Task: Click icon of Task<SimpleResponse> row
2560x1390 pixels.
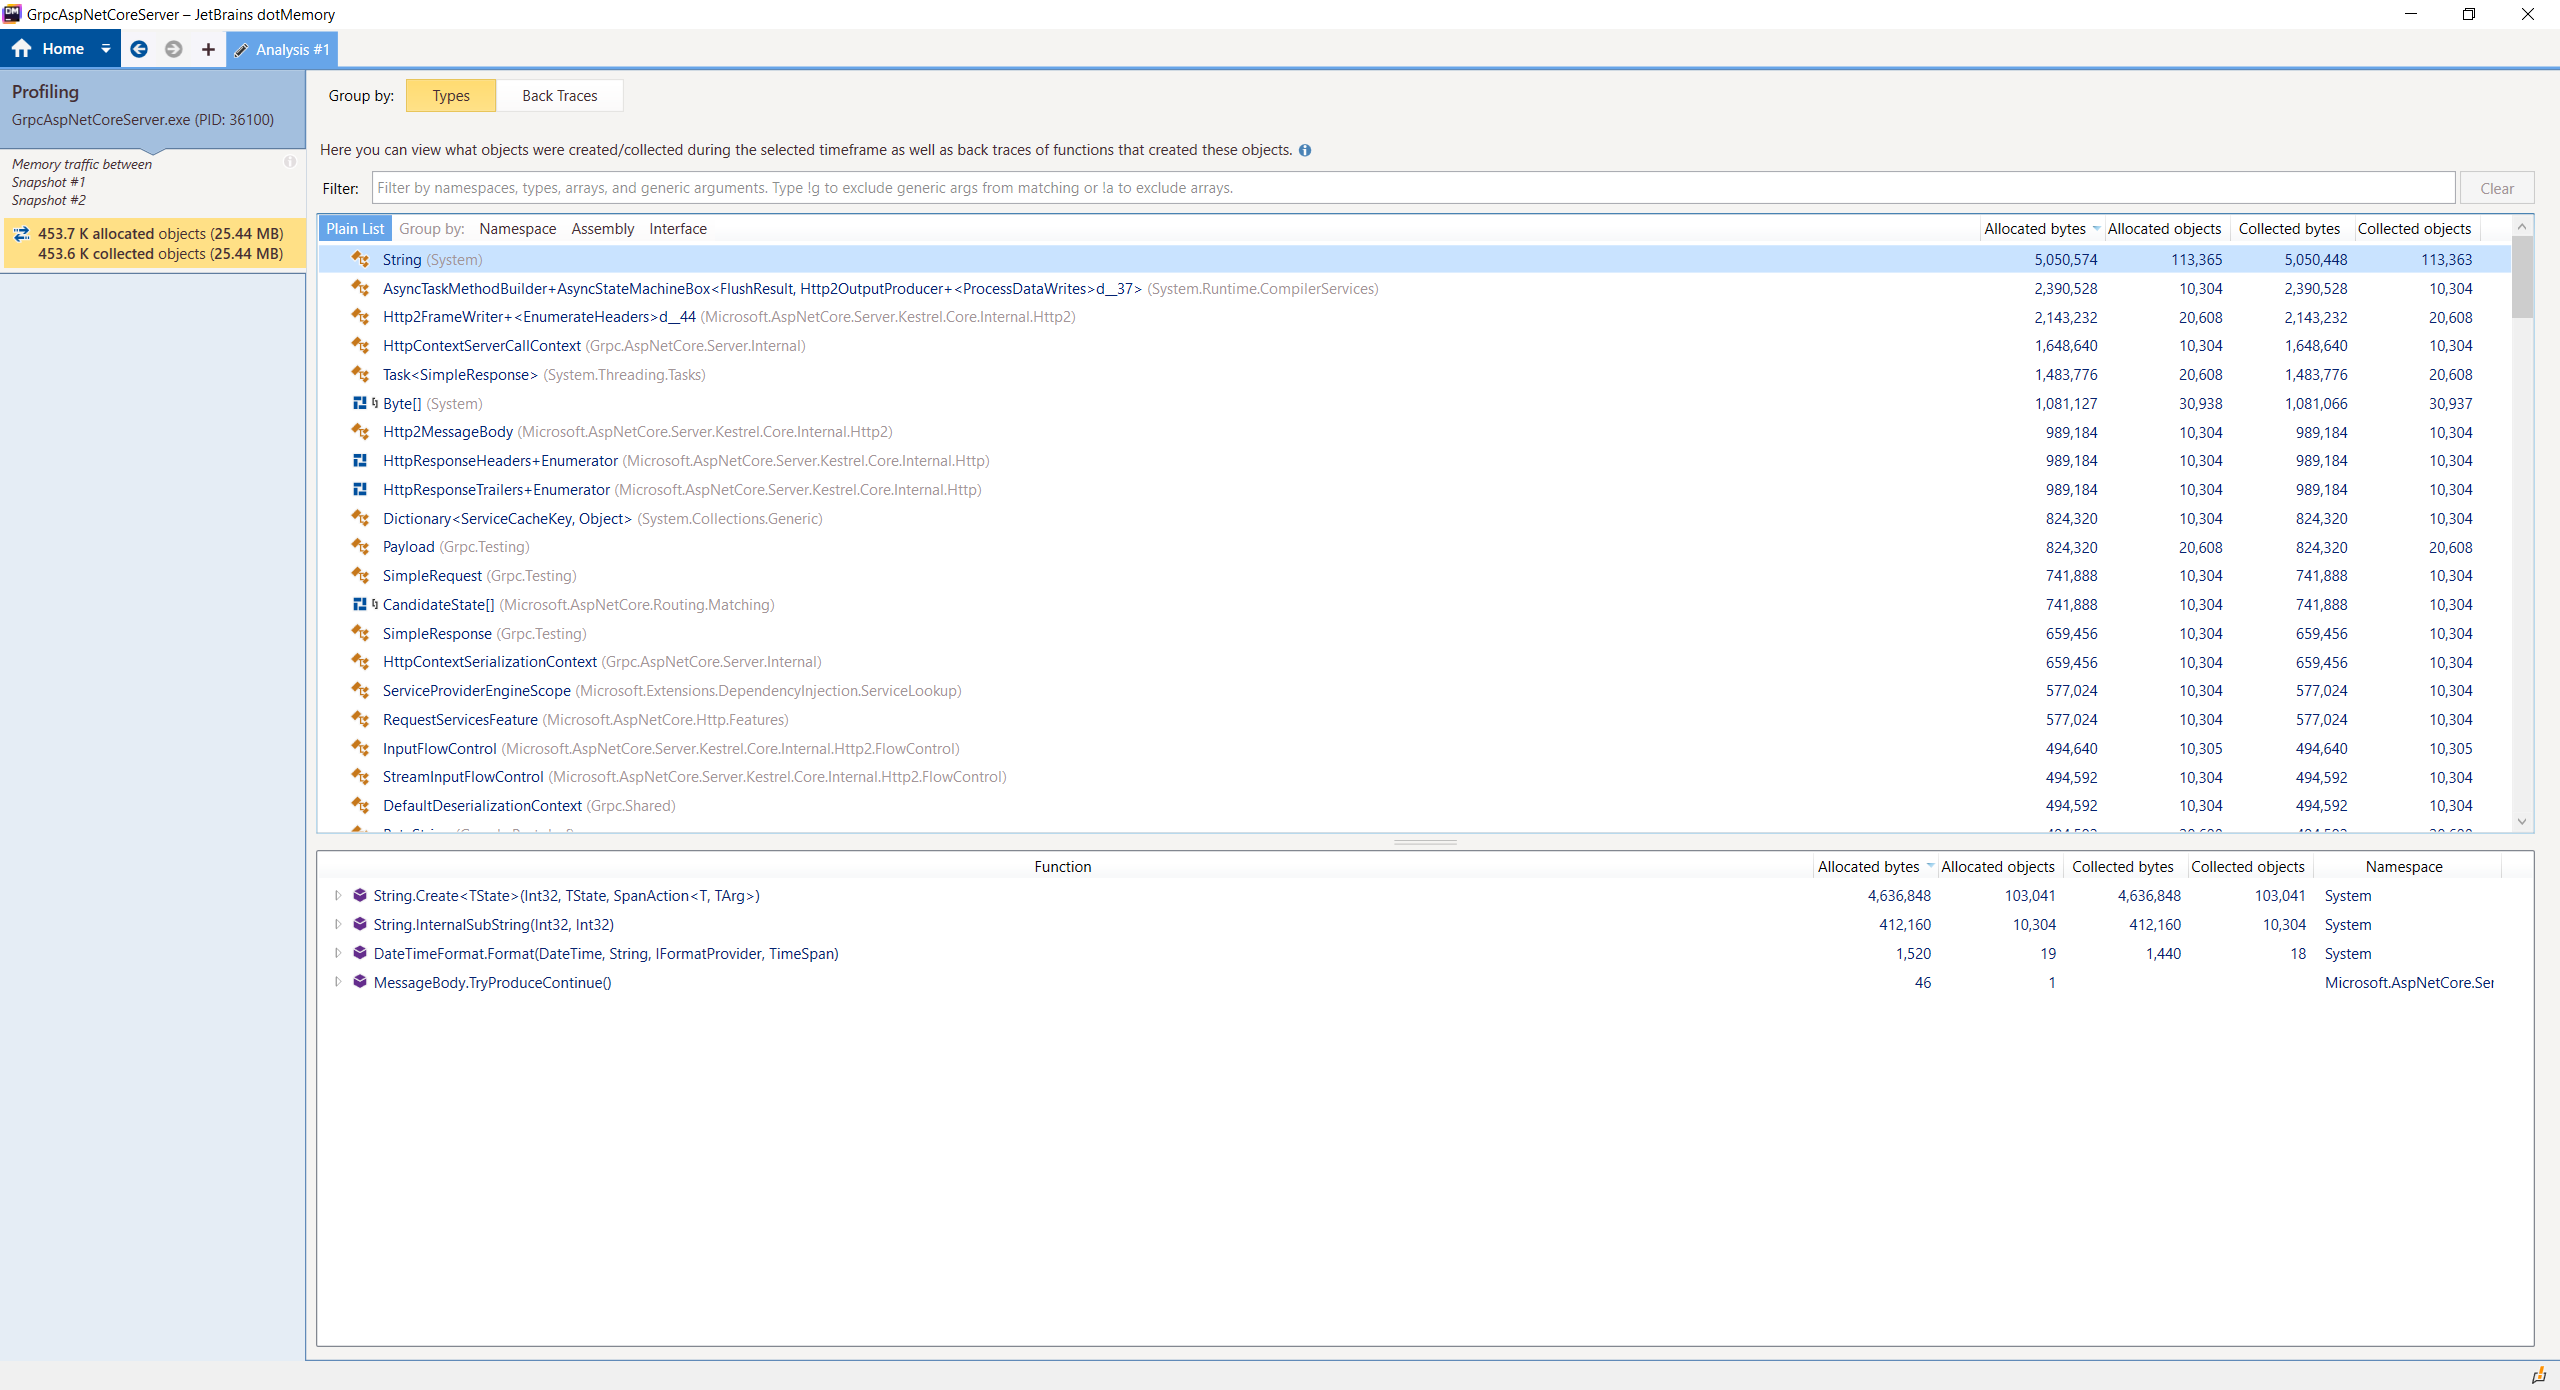Action: click(x=360, y=375)
